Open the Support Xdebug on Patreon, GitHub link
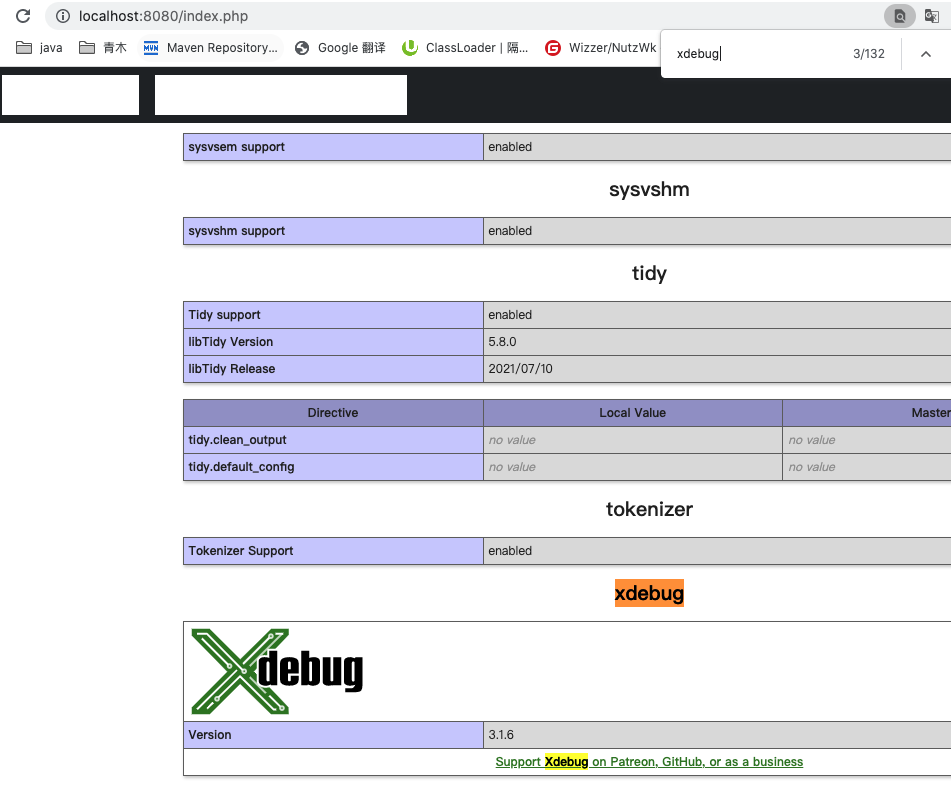The height and width of the screenshot is (788, 951). [649, 762]
